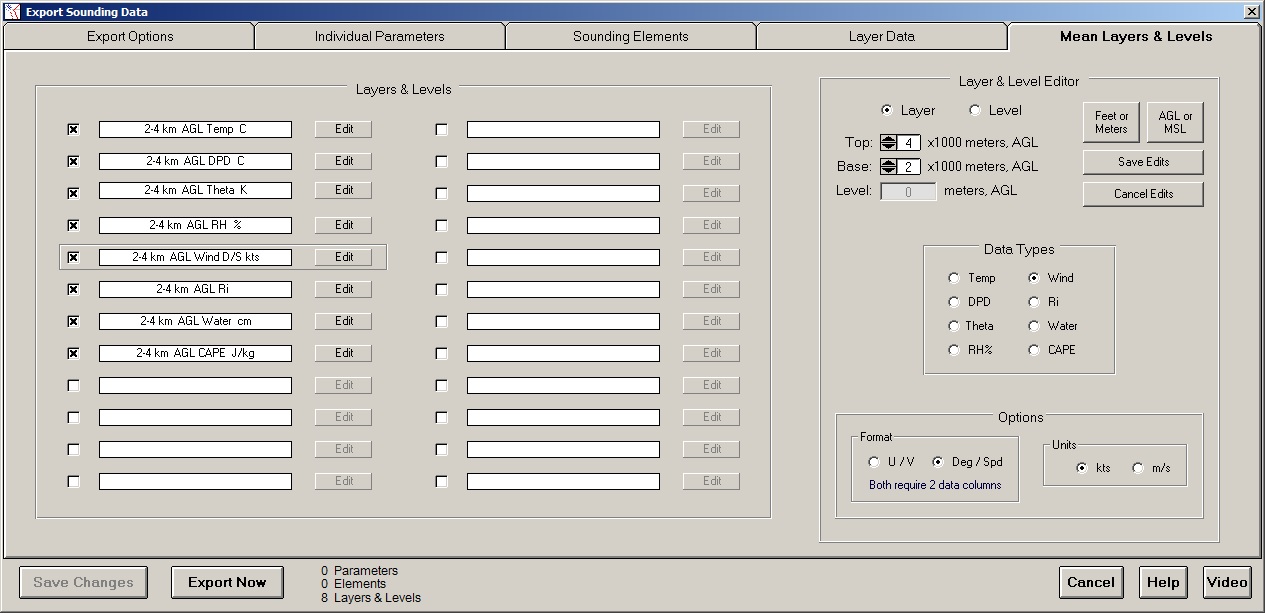
Task: Click the Video button
Action: [1227, 582]
